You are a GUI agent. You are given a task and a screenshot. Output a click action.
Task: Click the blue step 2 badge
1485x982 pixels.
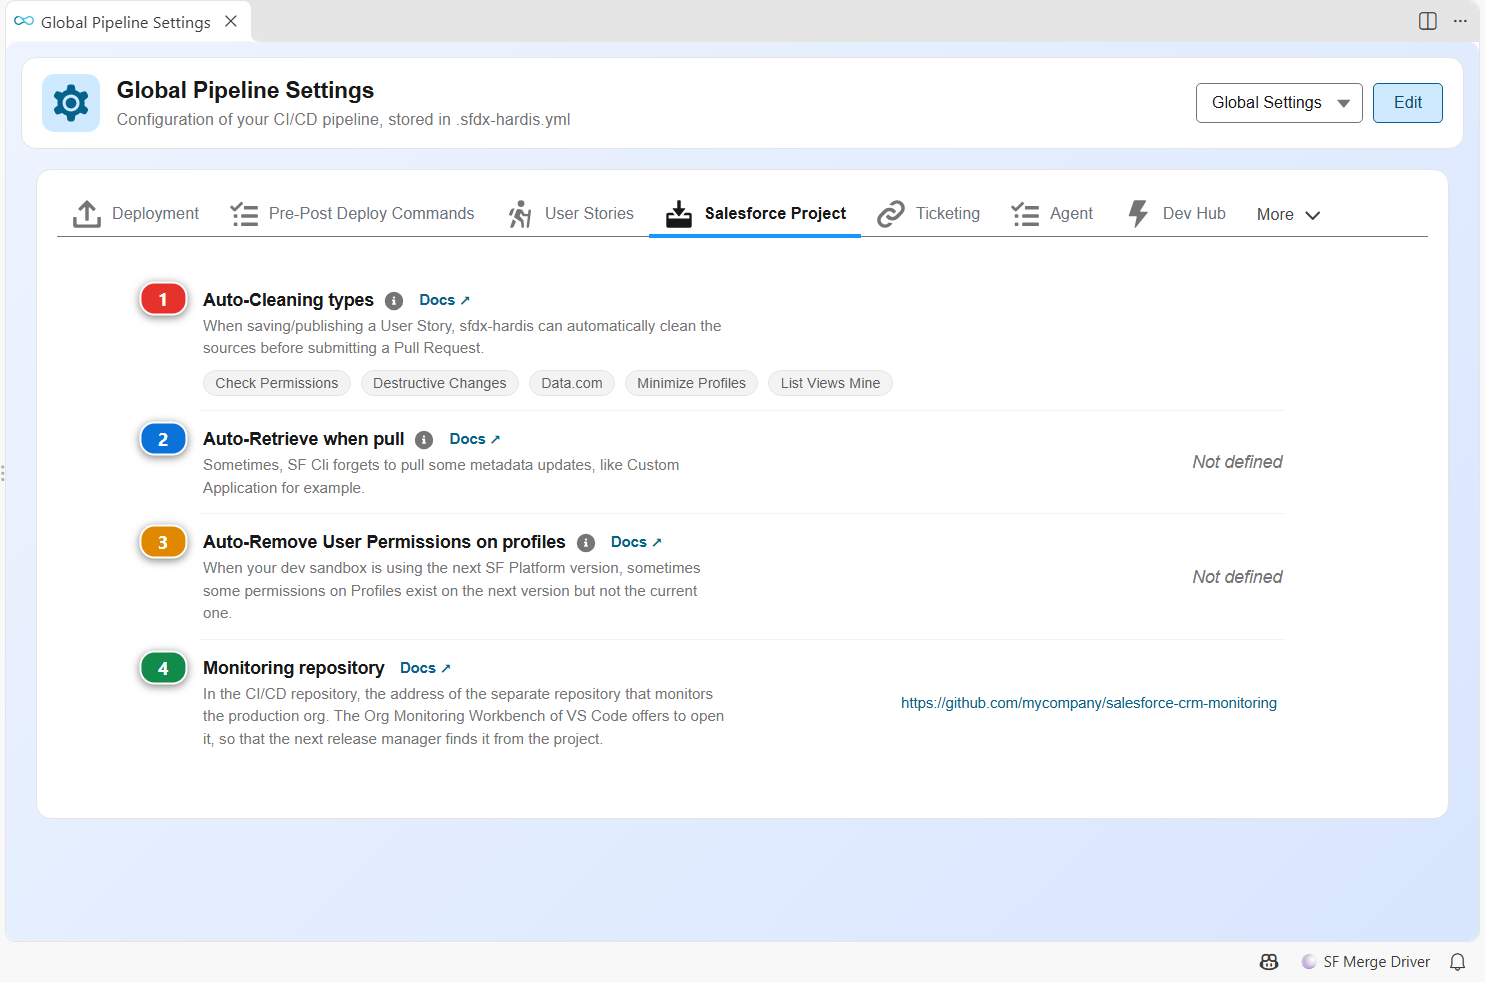click(163, 439)
